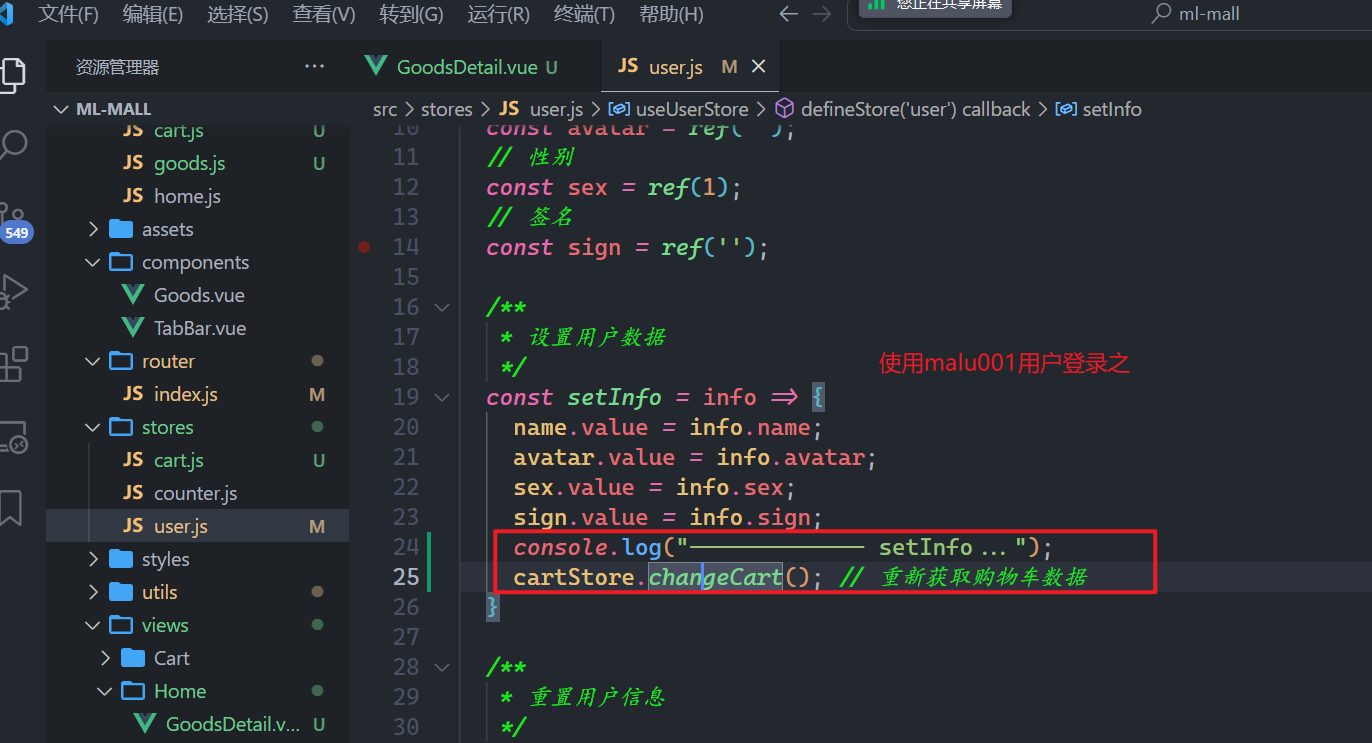This screenshot has width=1372, height=743.
Task: Collapse the stores folder chevron
Action: coord(93,427)
